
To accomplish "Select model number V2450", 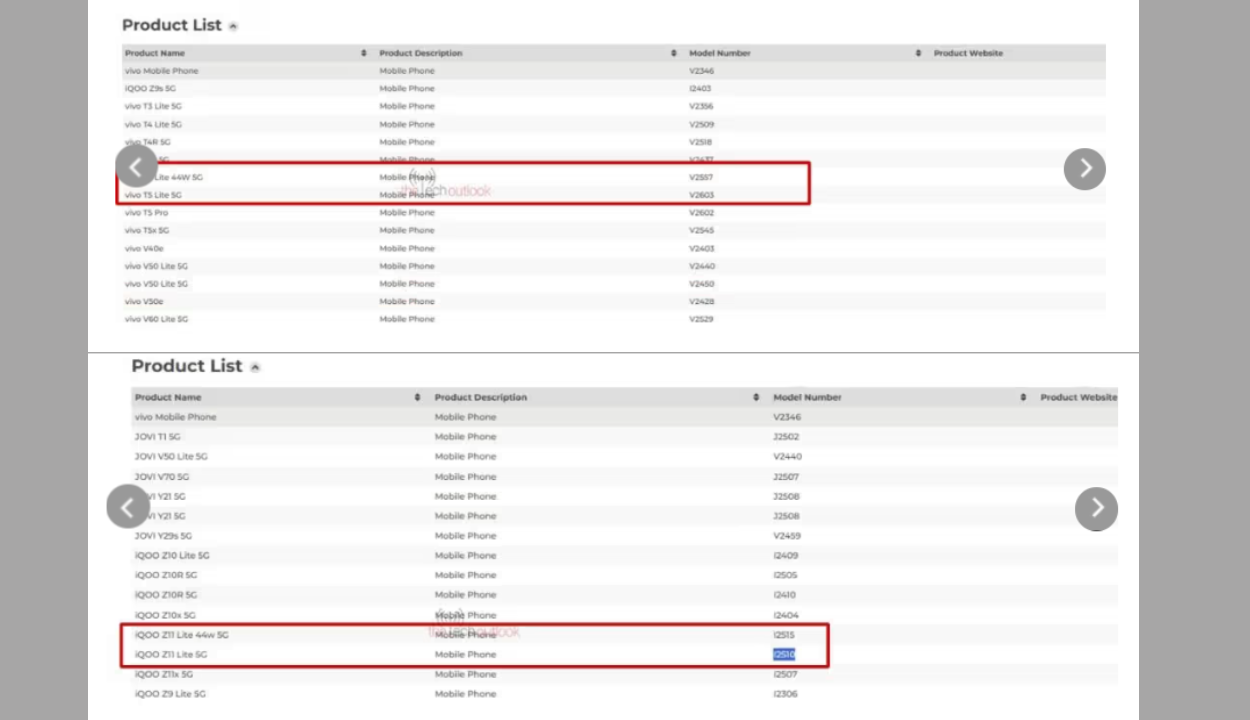I will (x=701, y=284).
